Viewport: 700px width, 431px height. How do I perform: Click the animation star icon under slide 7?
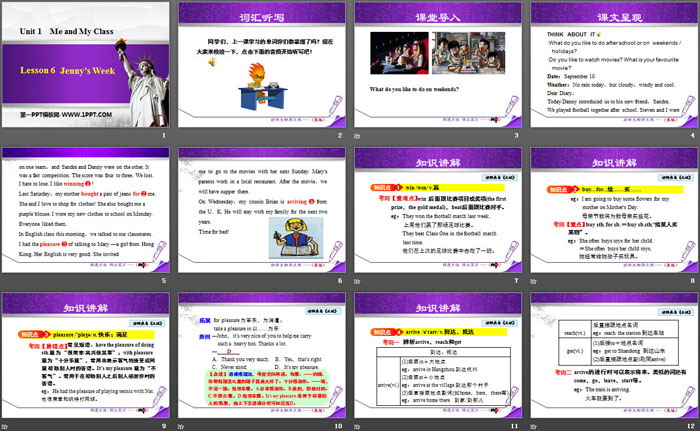click(357, 281)
